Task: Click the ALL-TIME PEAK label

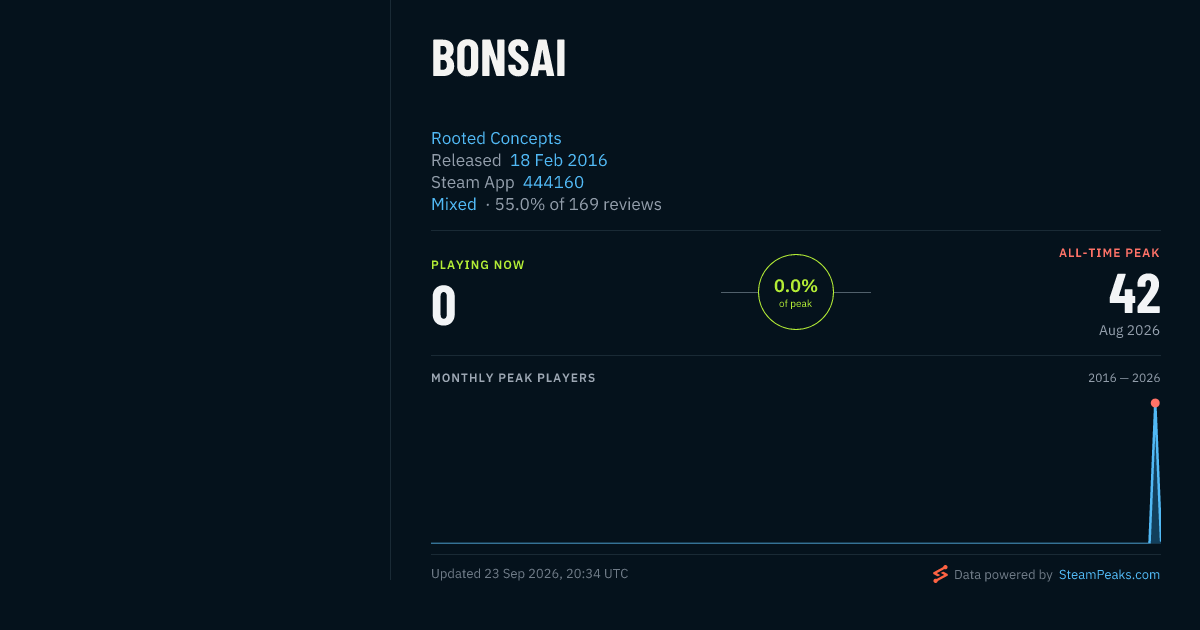Action: tap(1109, 253)
